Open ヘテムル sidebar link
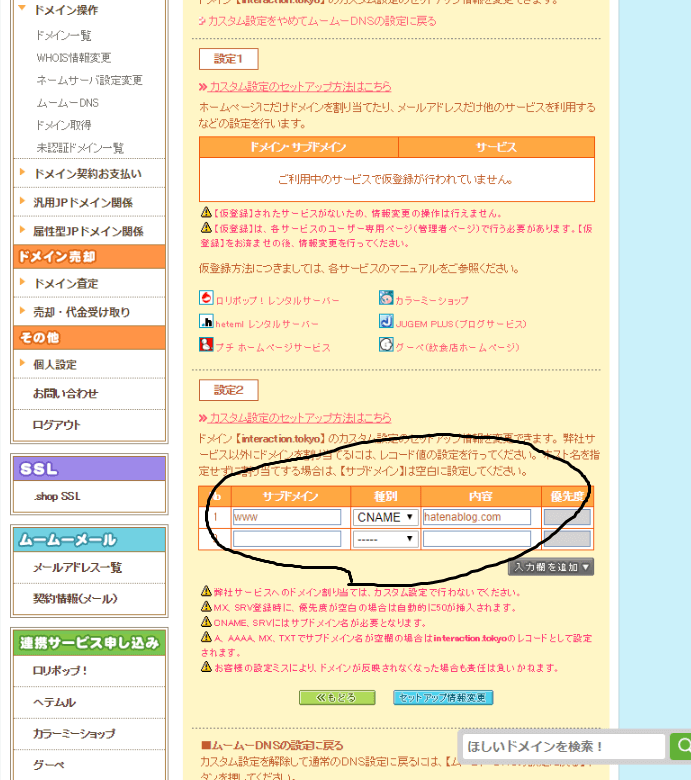 point(54,702)
